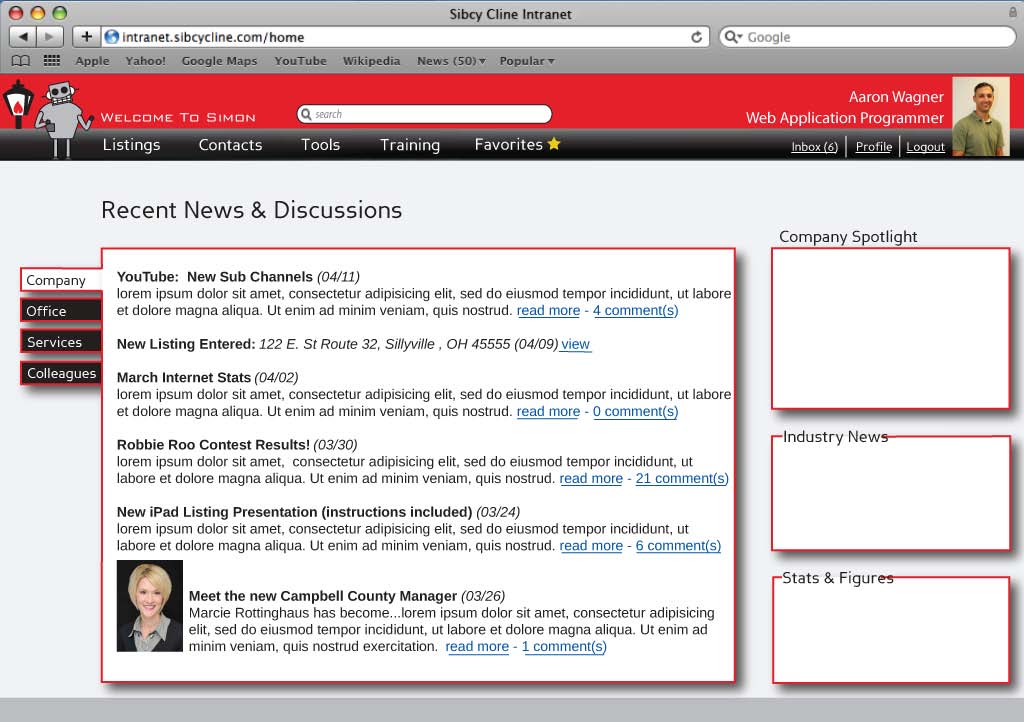Viewport: 1024px width, 722px height.
Task: Click the back navigation arrow in Safari
Action: tap(23, 36)
